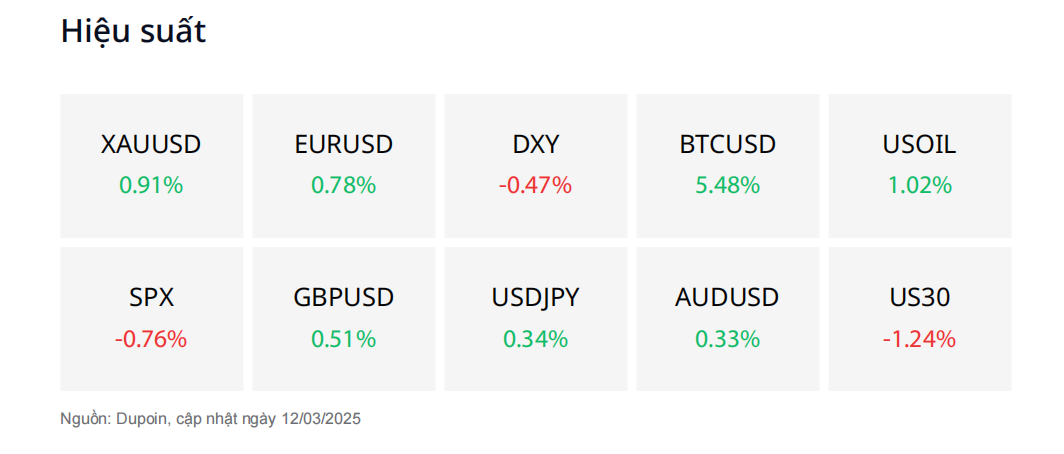The height and width of the screenshot is (454, 1064).
Task: Click the 0.91% XAUUSD value
Action: 151,185
